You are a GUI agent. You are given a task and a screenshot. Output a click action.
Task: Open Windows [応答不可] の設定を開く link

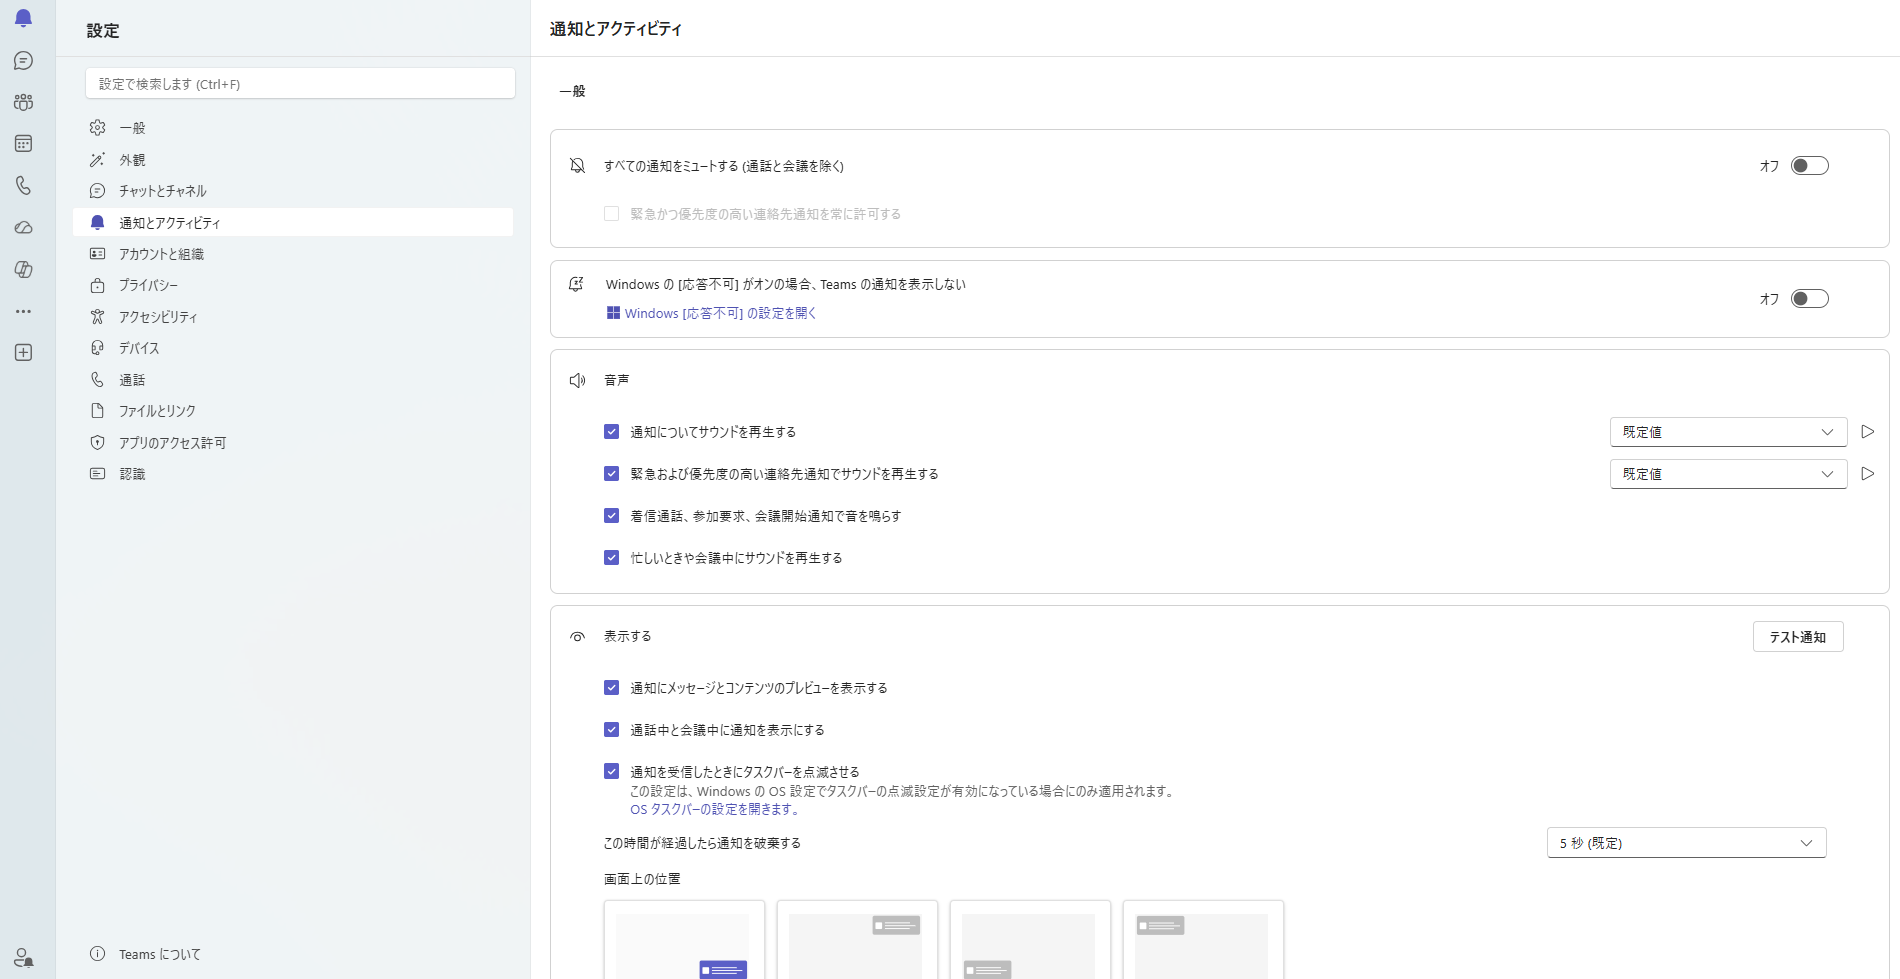pos(720,313)
